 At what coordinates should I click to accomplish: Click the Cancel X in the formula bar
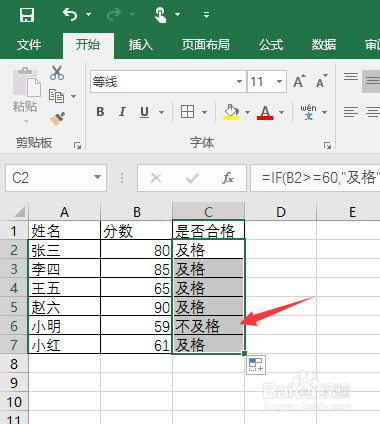coord(156,178)
